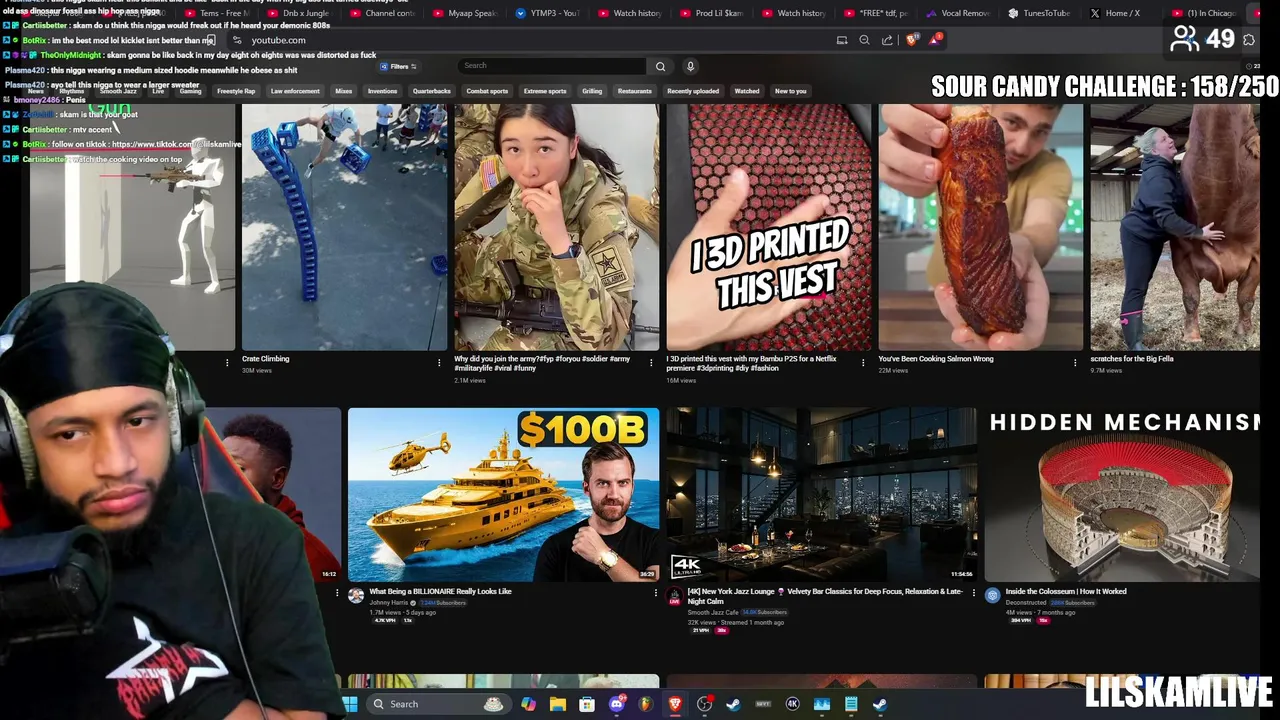Viewport: 1280px width, 720px height.
Task: Open options menu for New York Jazz Lounge
Action: (973, 593)
